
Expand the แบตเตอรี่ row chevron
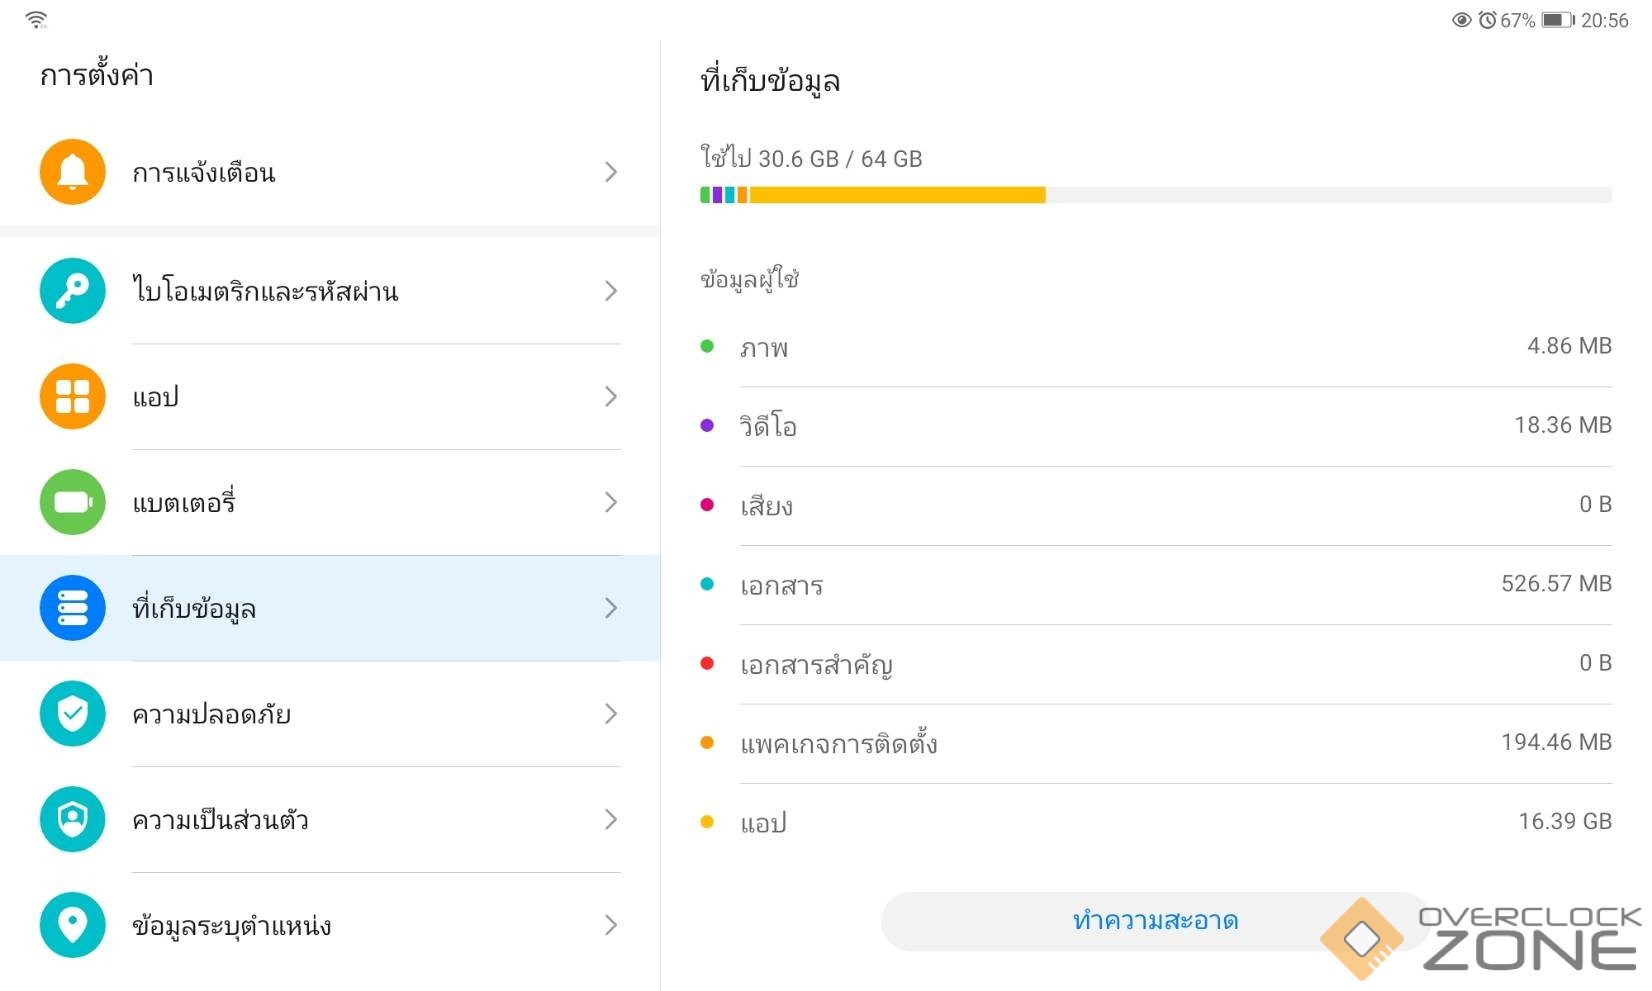611,502
